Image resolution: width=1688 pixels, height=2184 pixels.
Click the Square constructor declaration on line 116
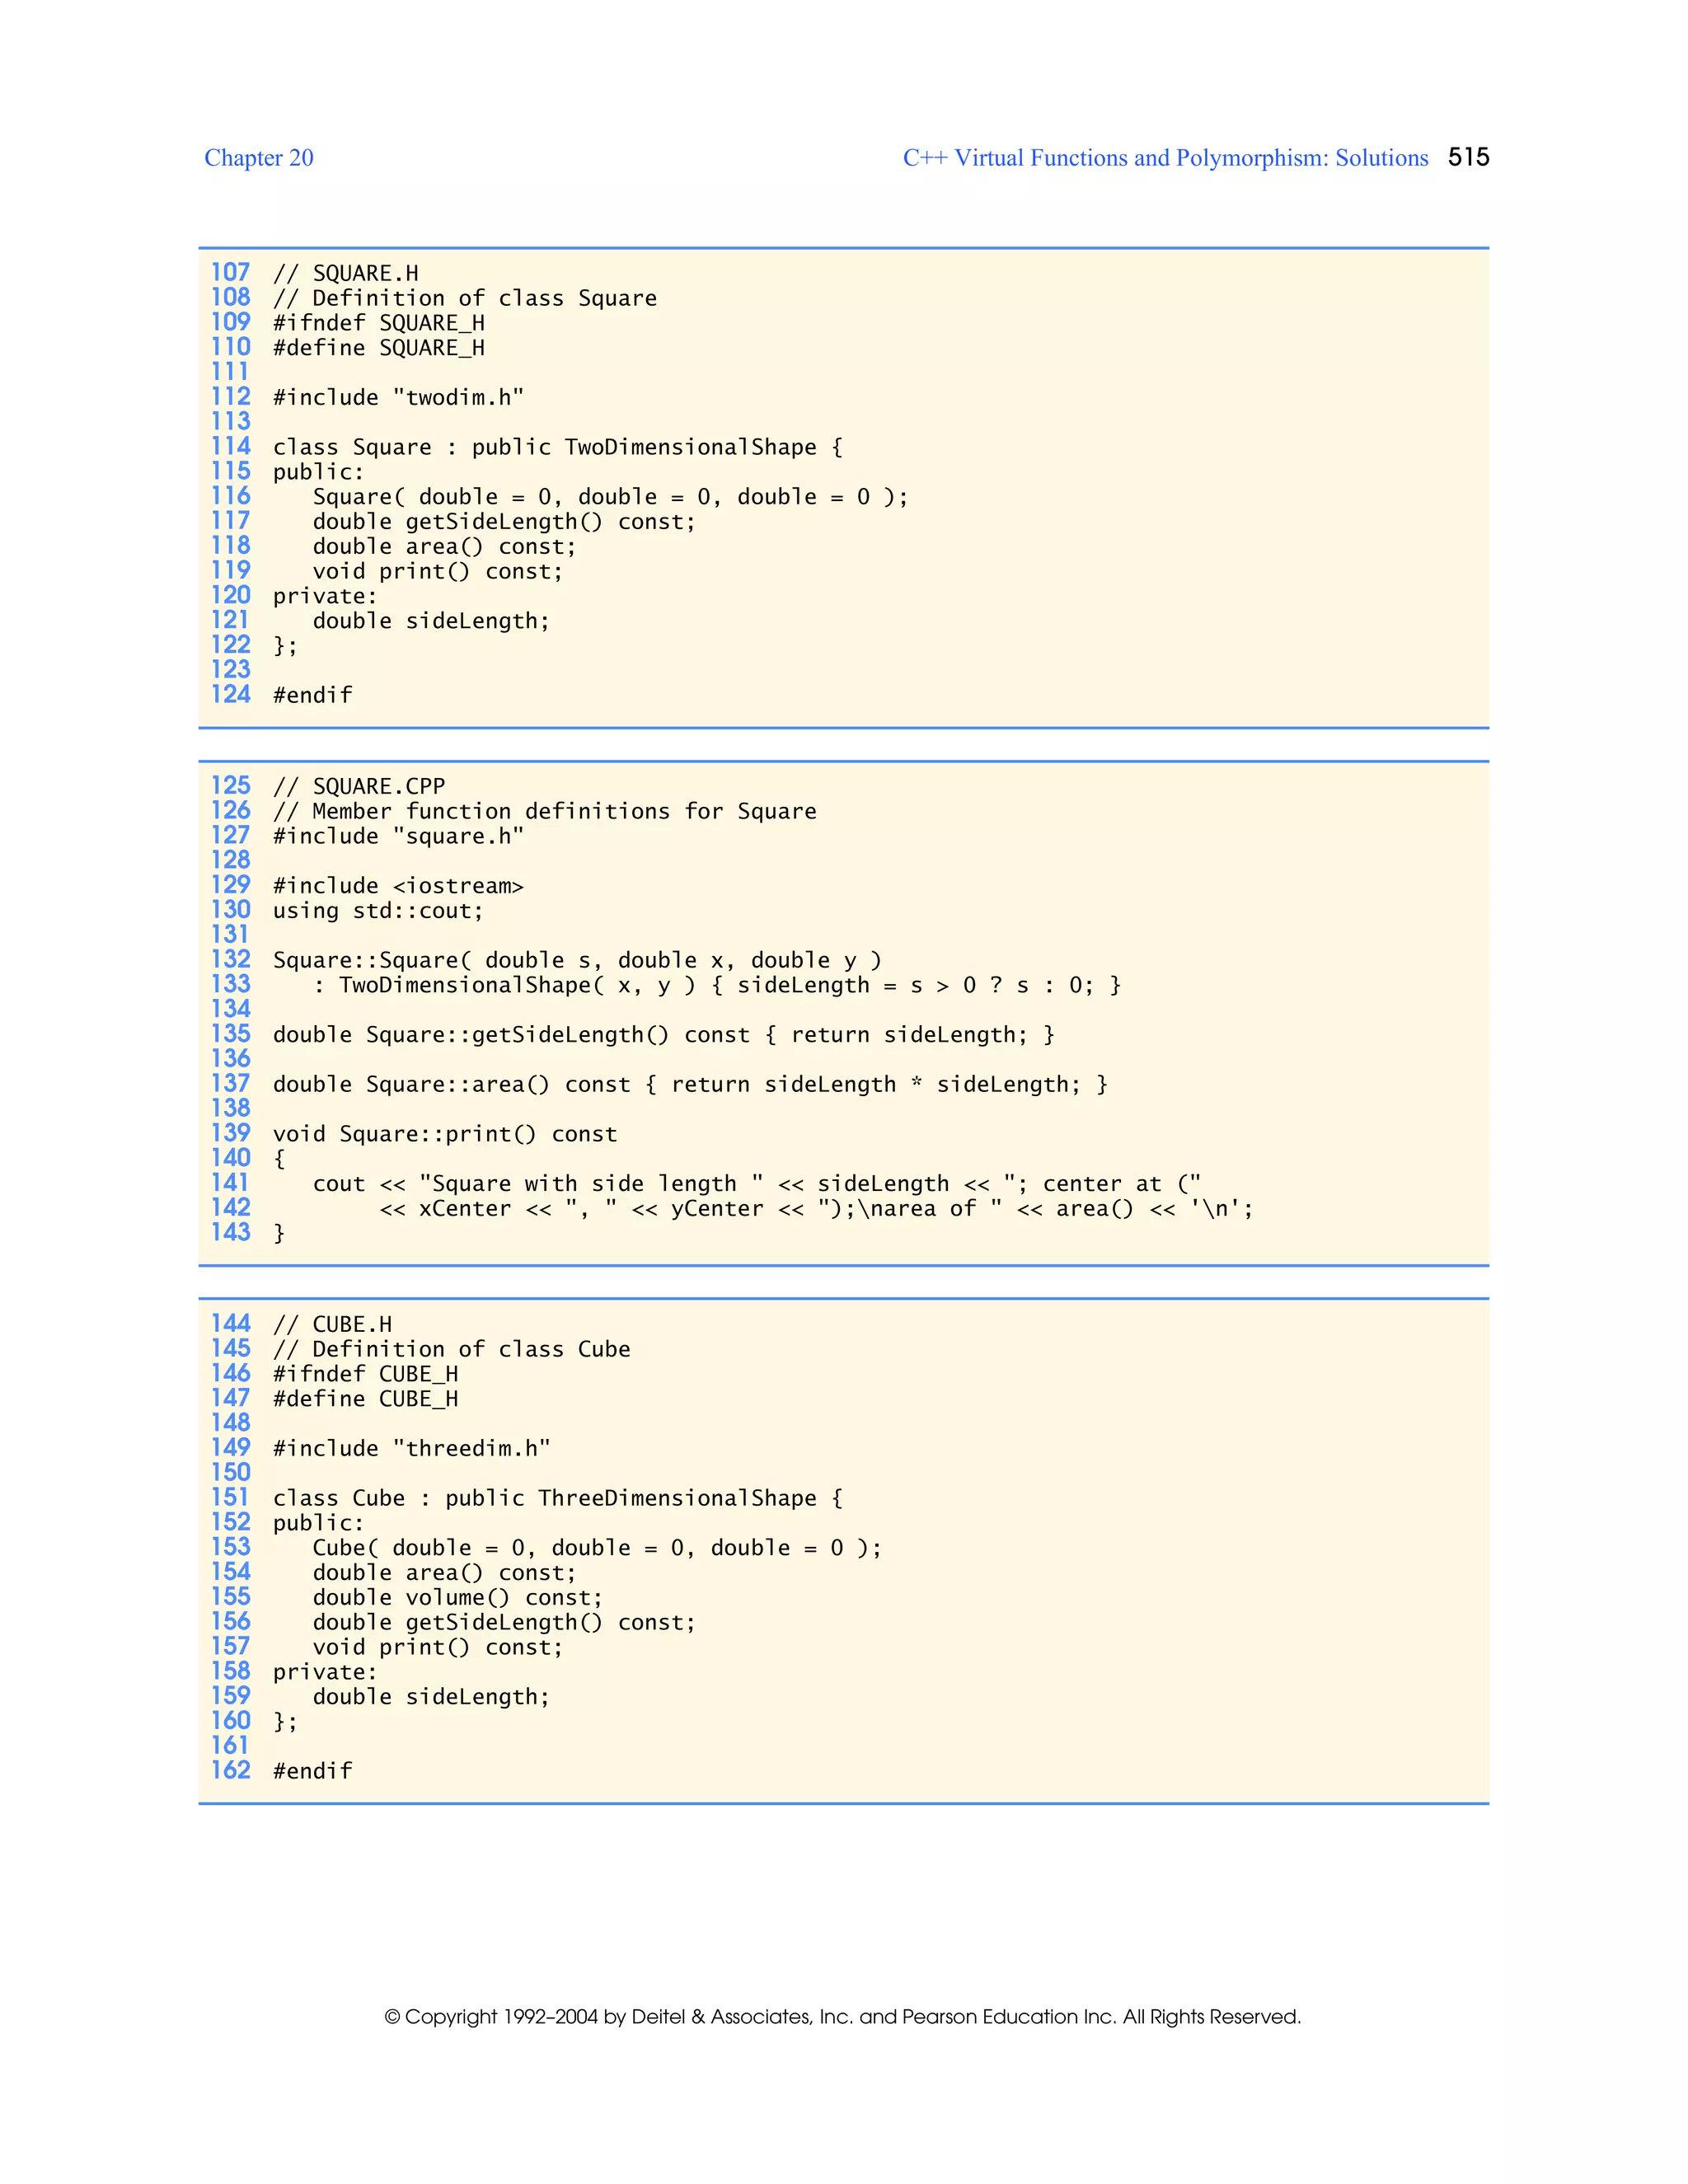click(610, 497)
